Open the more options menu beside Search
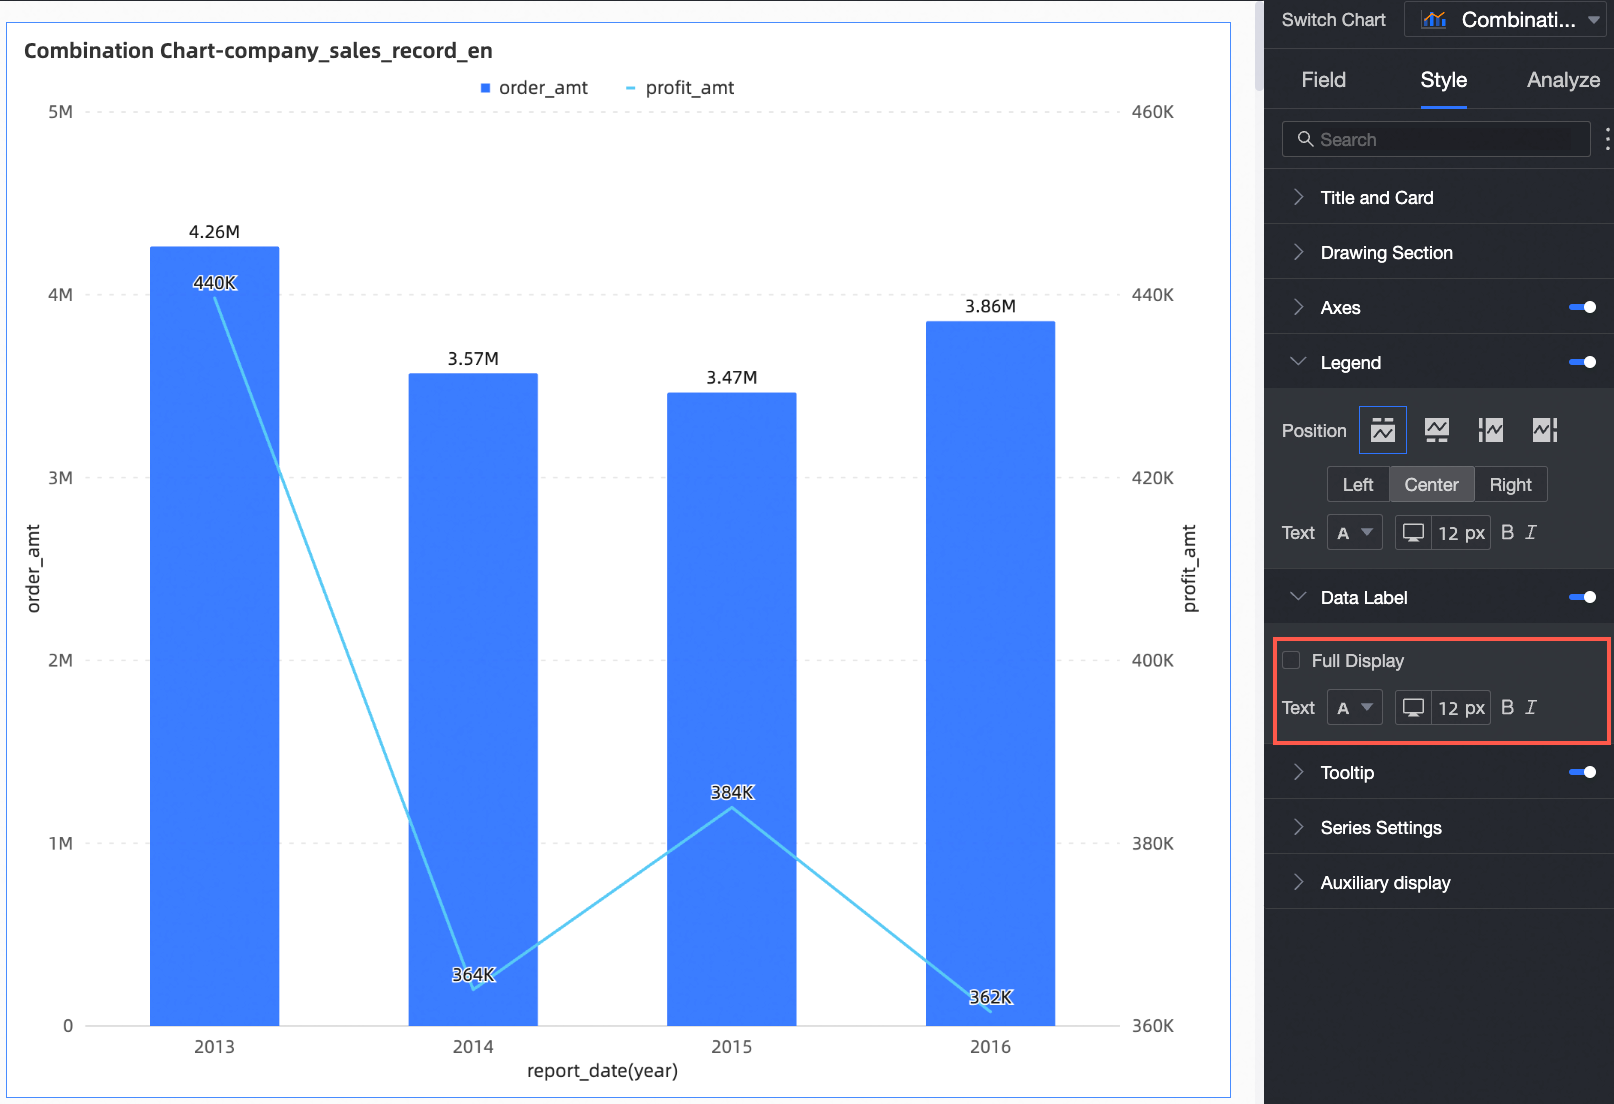1614x1104 pixels. pyautogui.click(x=1607, y=139)
